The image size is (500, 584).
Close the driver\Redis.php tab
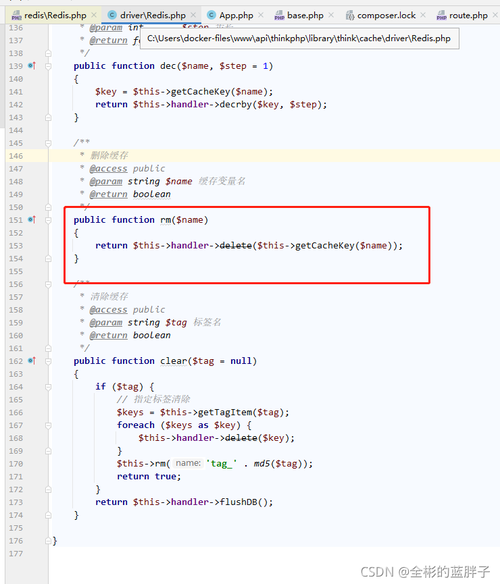click(x=193, y=15)
